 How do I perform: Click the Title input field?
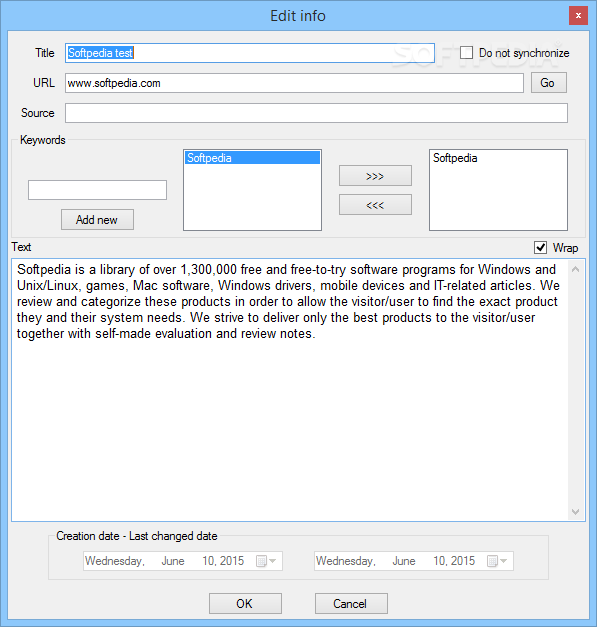[x=250, y=53]
